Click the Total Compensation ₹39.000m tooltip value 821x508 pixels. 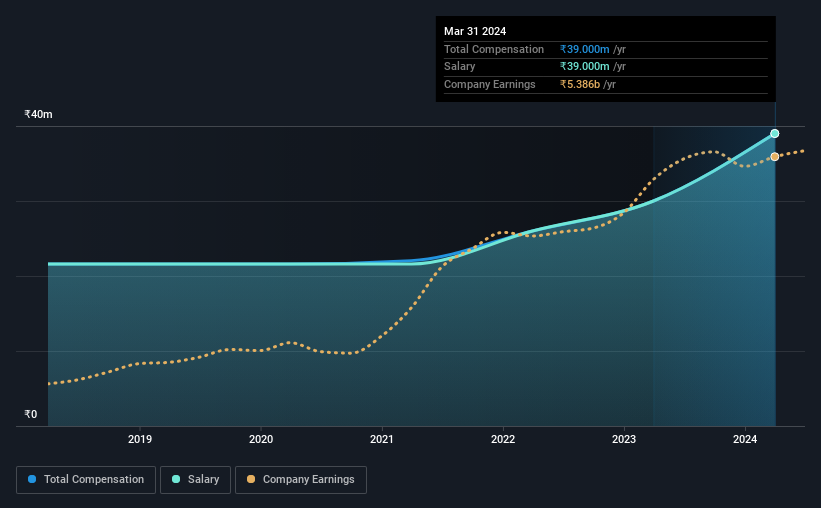(x=584, y=49)
